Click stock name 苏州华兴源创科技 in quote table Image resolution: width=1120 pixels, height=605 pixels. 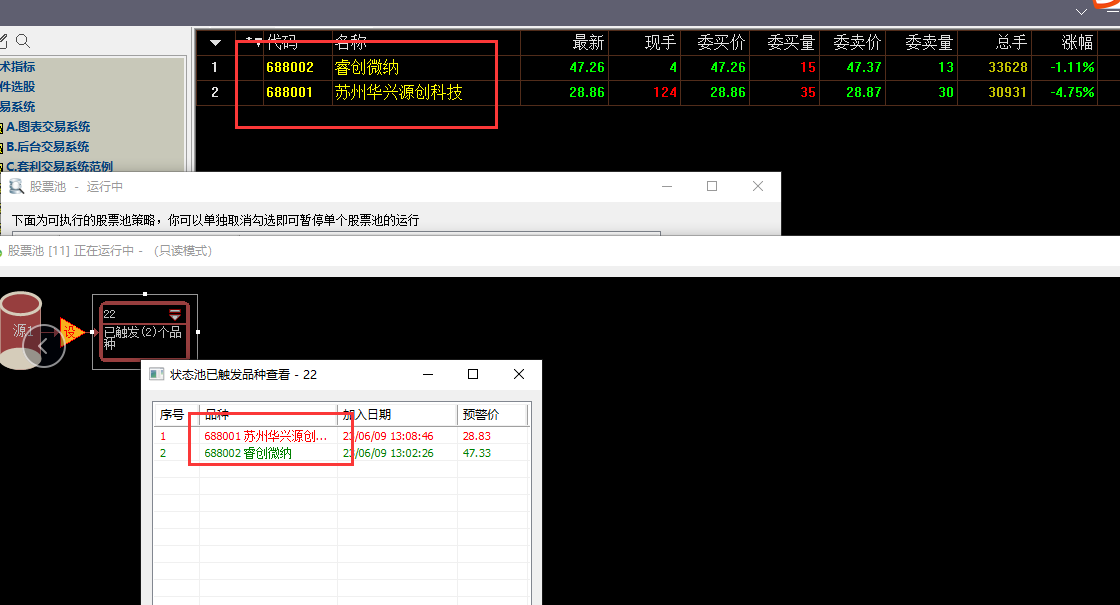pos(399,92)
